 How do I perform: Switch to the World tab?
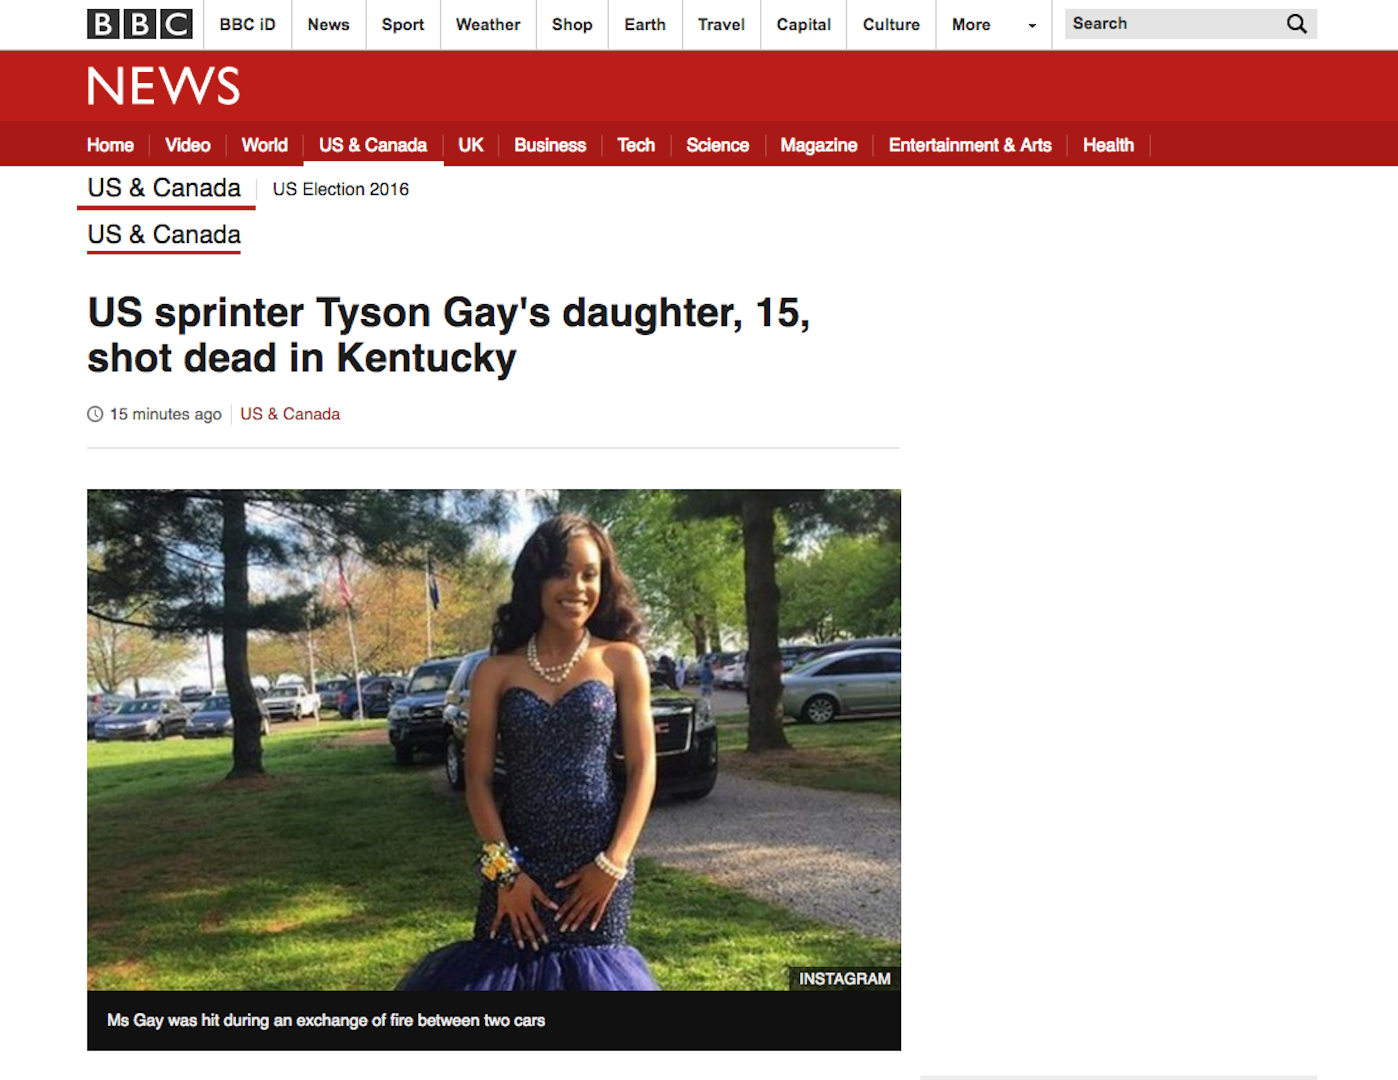click(265, 145)
